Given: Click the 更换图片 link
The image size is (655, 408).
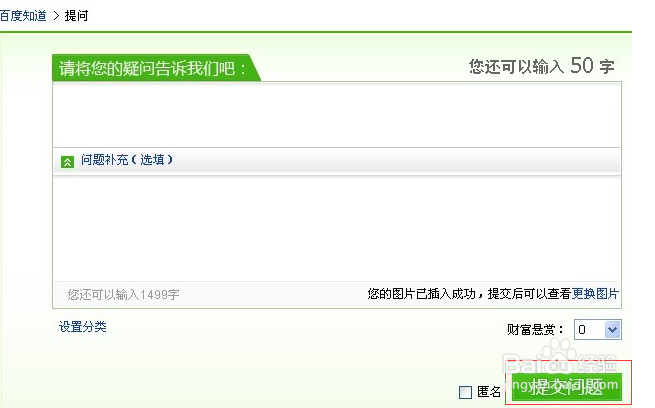Looking at the screenshot, I should pyautogui.click(x=595, y=294).
